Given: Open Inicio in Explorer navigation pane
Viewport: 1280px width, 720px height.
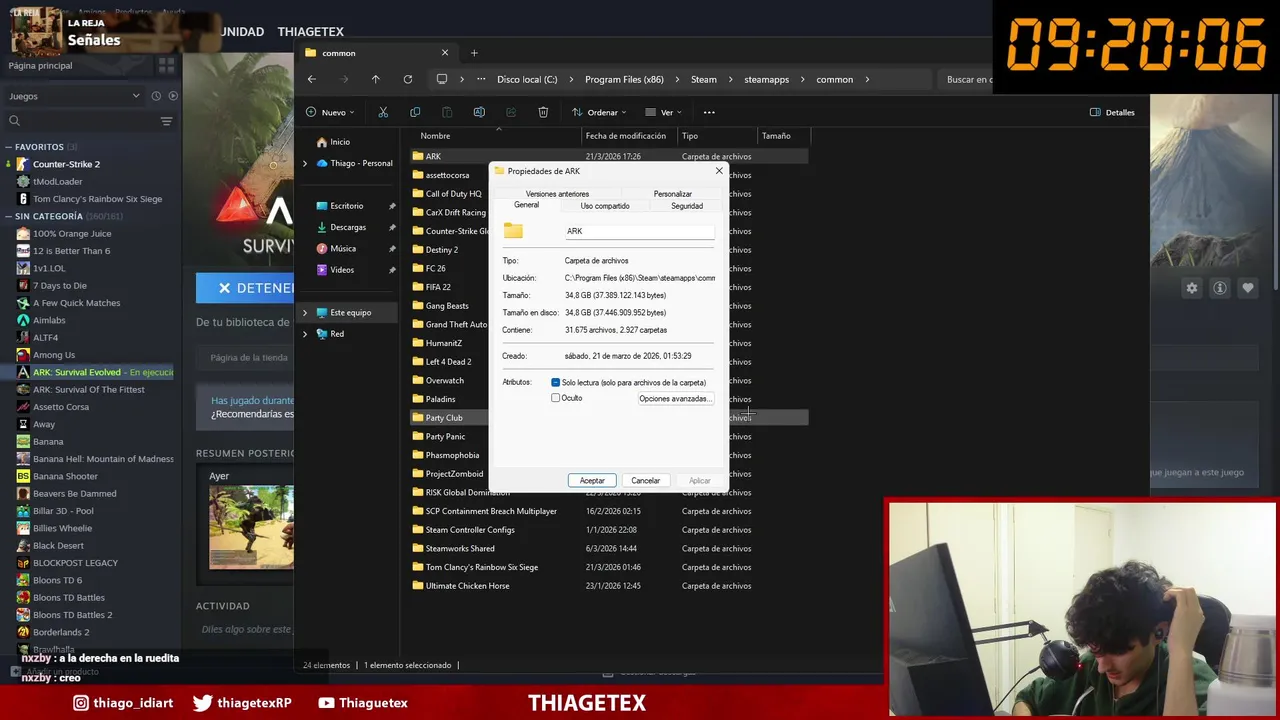Looking at the screenshot, I should [x=340, y=142].
